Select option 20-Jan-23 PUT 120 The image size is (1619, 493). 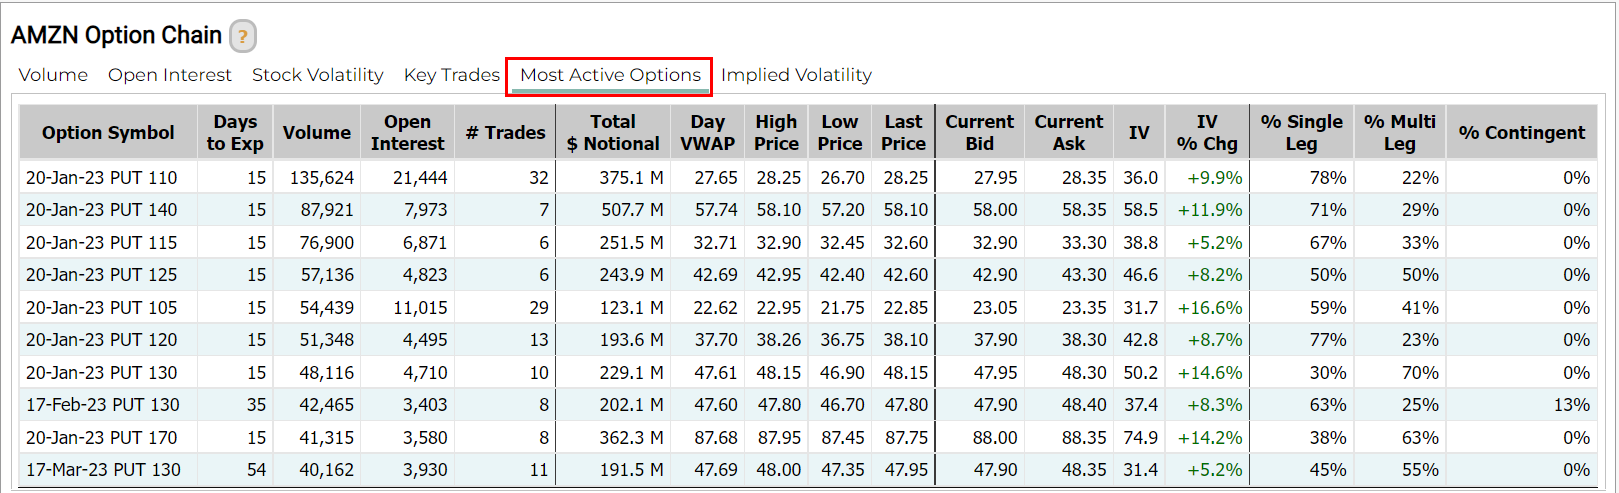click(x=101, y=339)
